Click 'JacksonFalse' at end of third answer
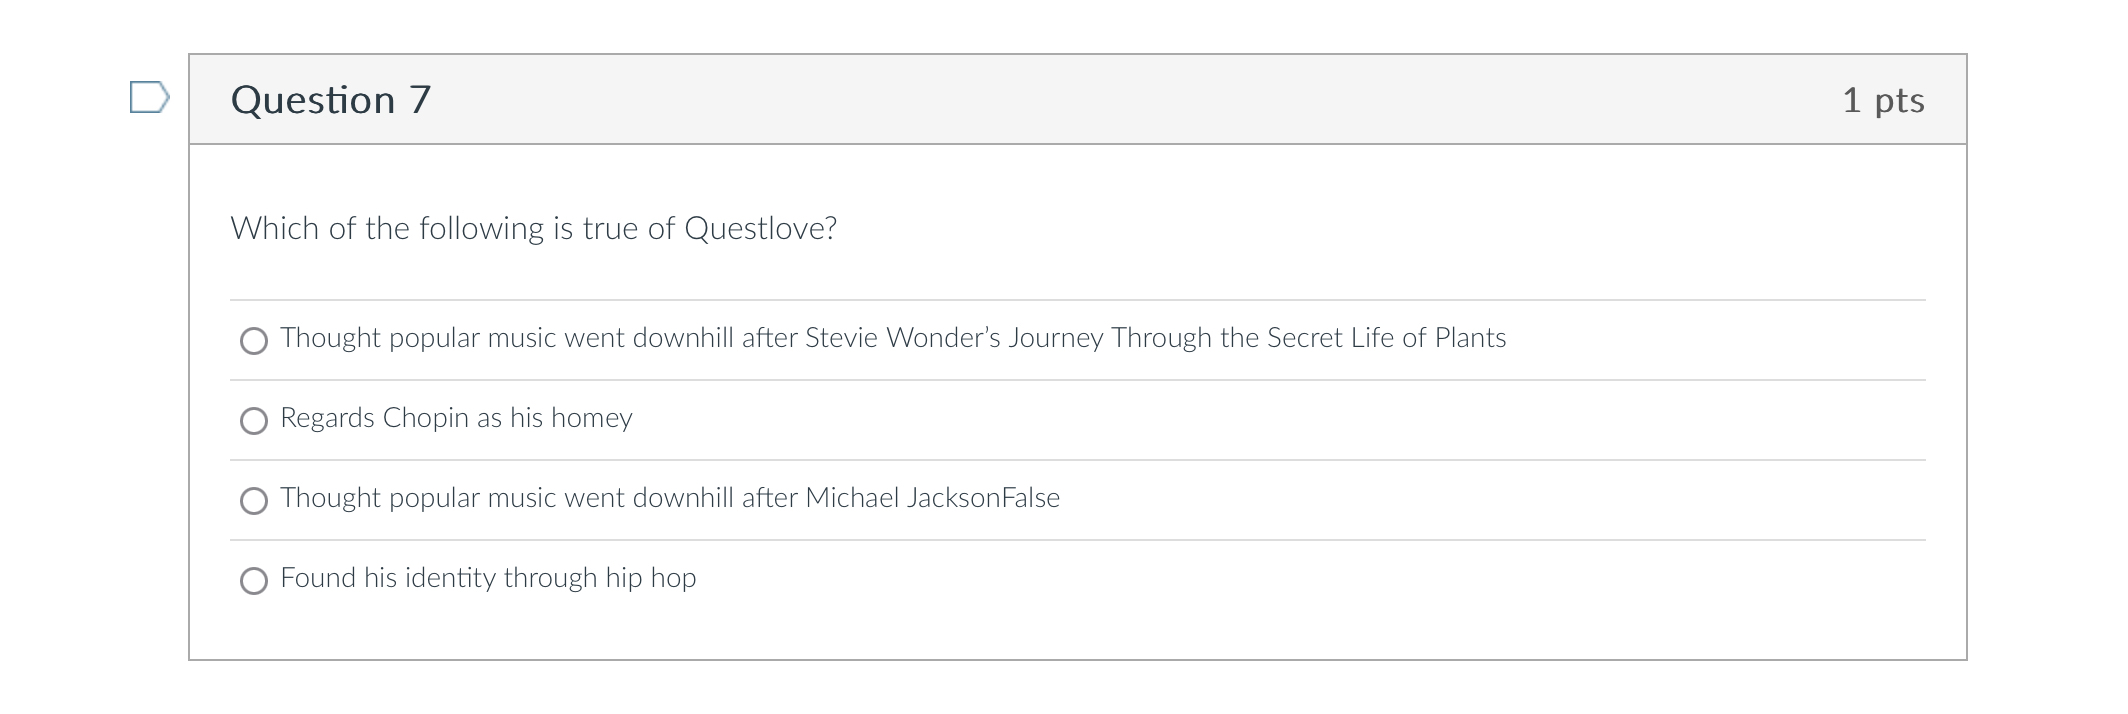 click(x=983, y=498)
